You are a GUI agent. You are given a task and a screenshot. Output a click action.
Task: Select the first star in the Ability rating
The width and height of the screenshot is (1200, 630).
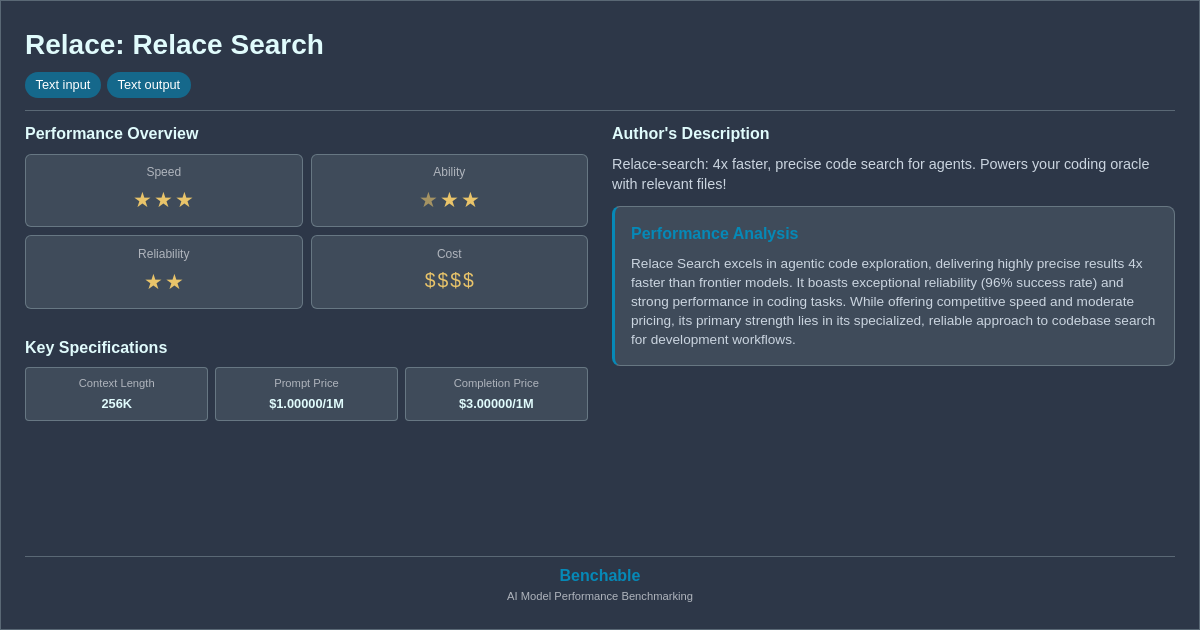(x=429, y=199)
